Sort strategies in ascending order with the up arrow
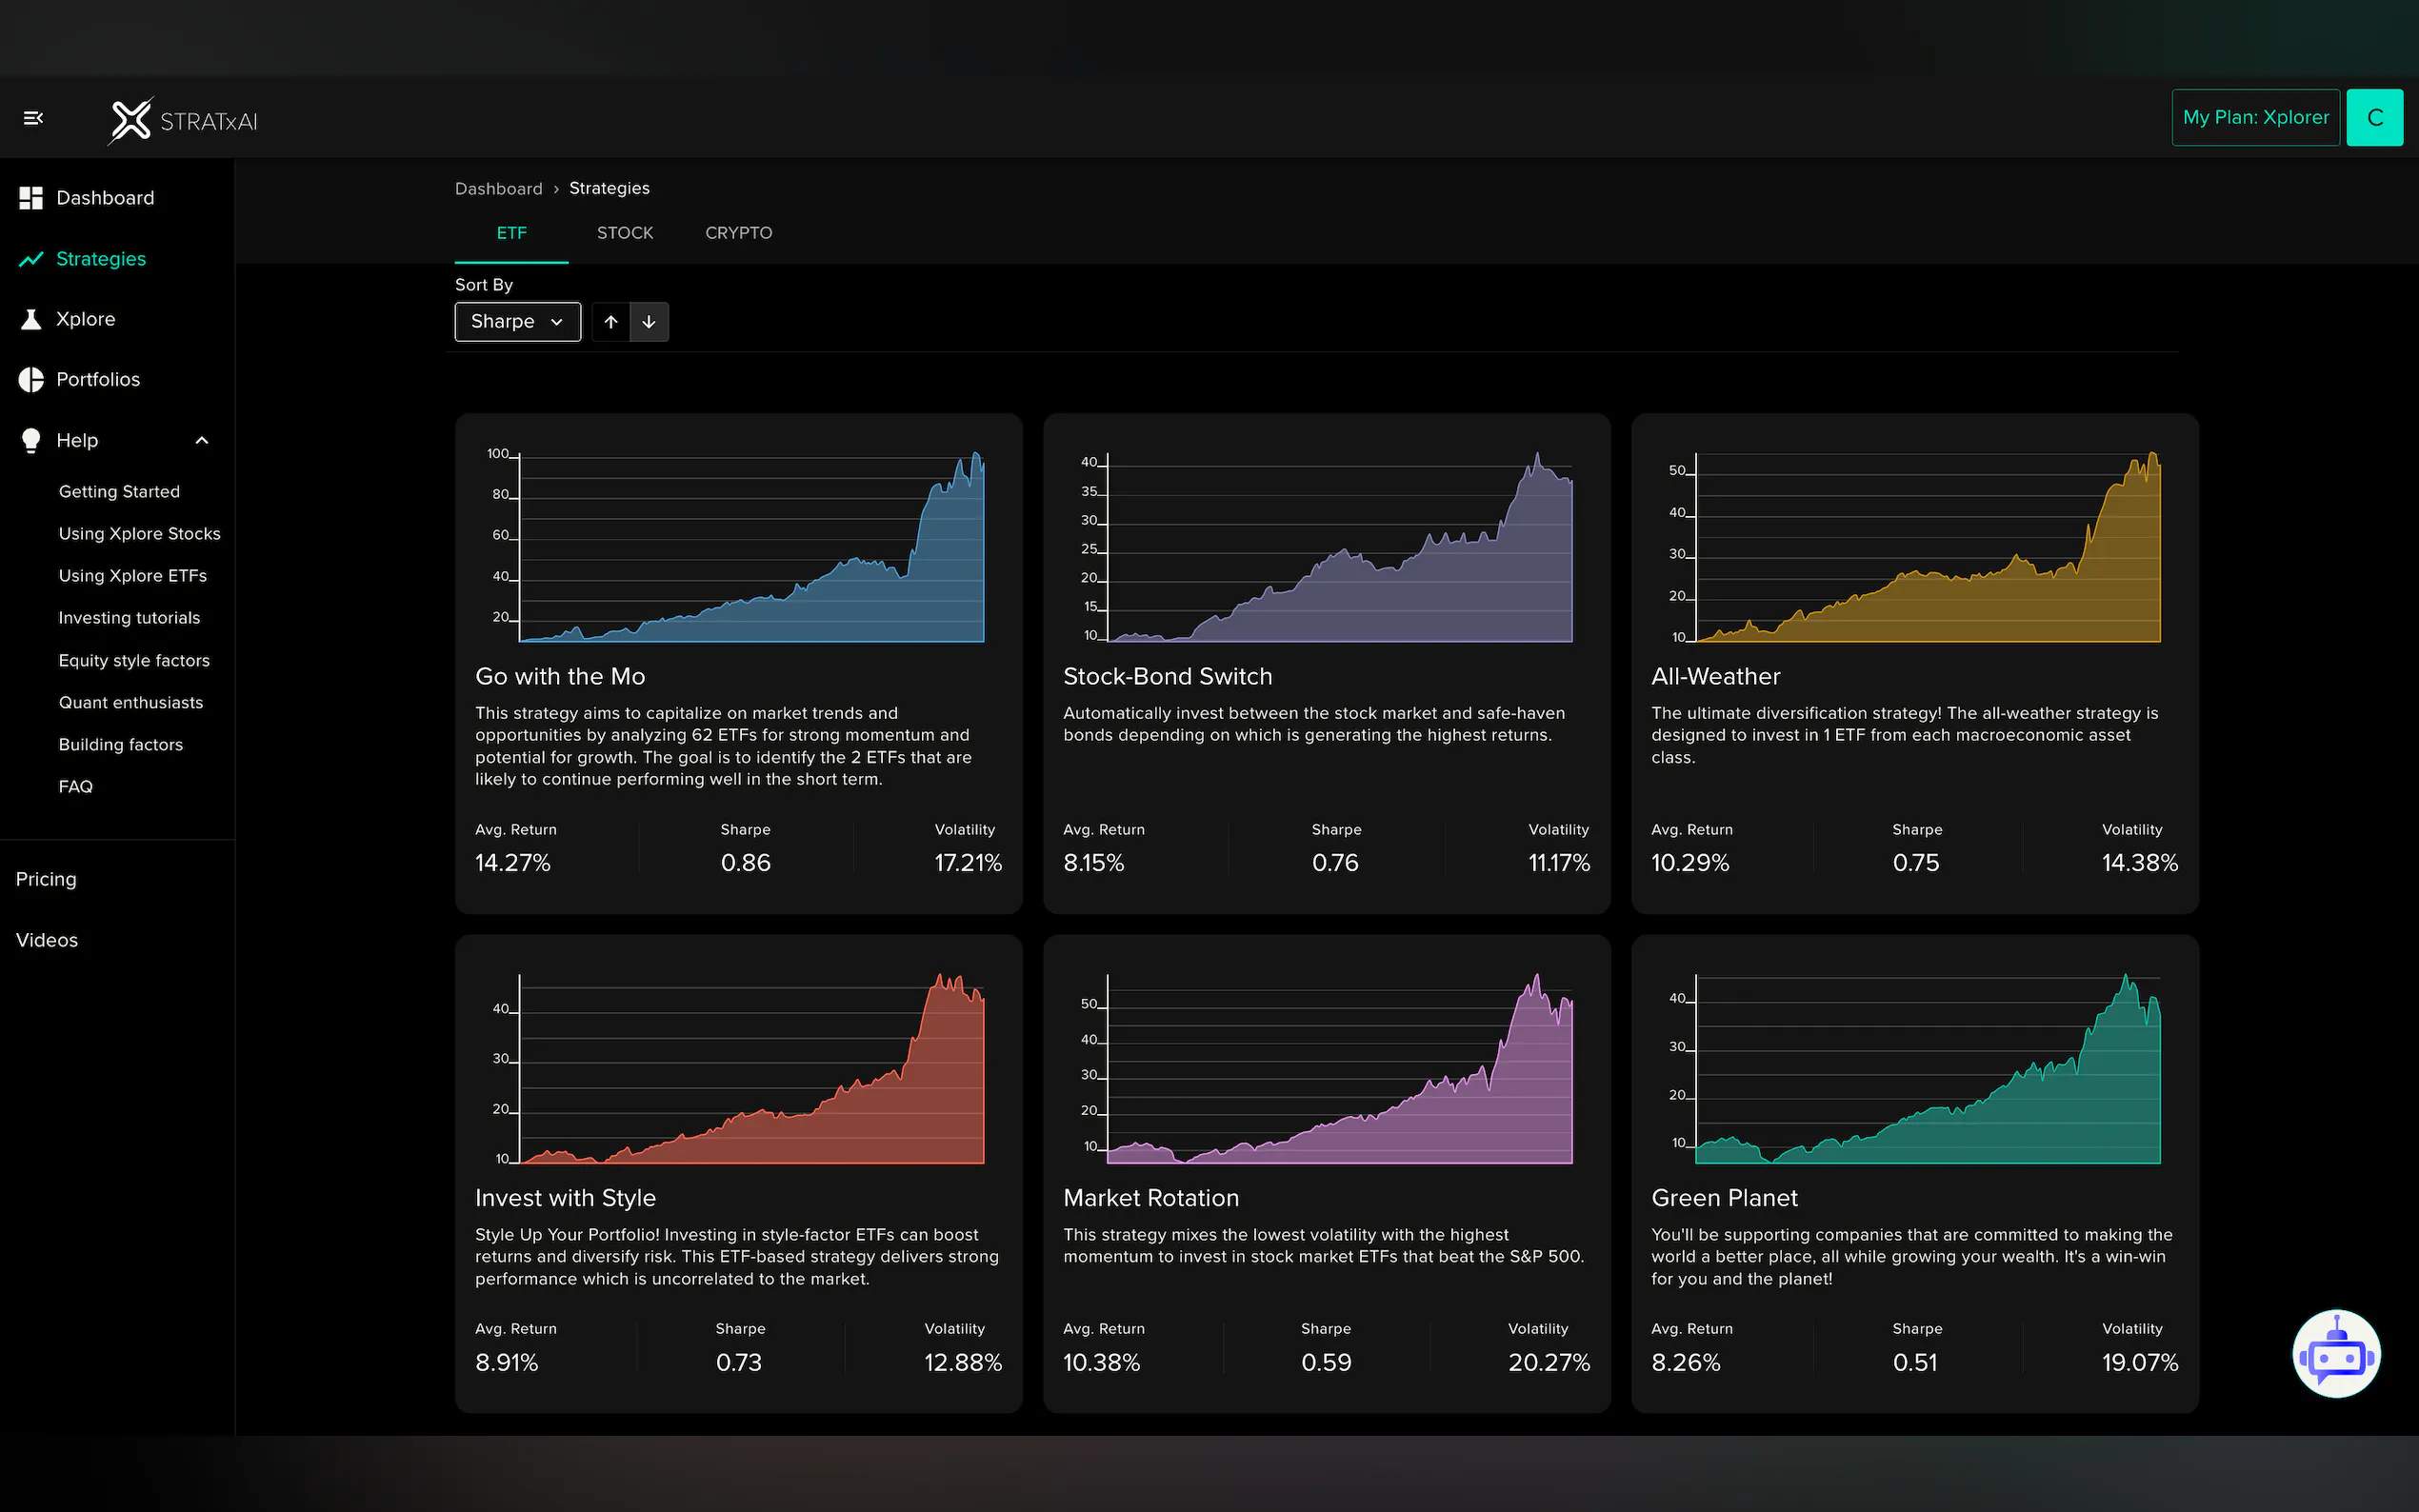Viewport: 2419px width, 1512px height. point(611,322)
